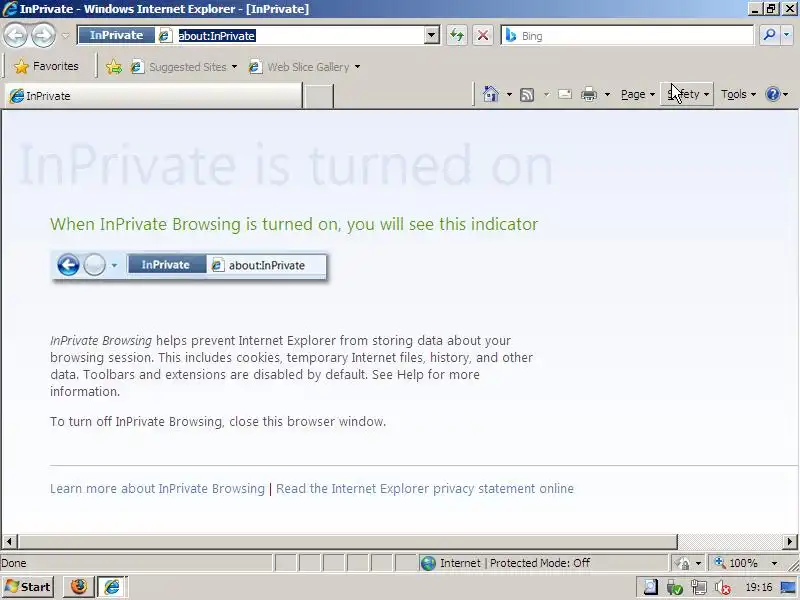The image size is (800, 600).
Task: Open the recent pages dropdown arrow
Action: [65, 36]
